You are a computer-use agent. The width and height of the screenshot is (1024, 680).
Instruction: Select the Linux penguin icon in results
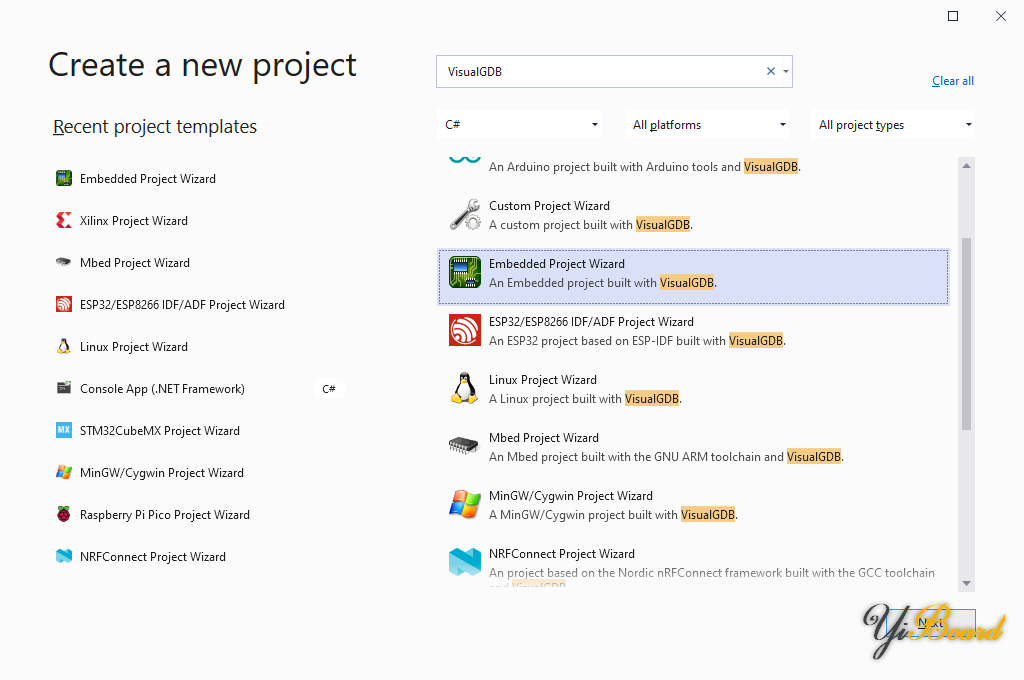point(464,389)
